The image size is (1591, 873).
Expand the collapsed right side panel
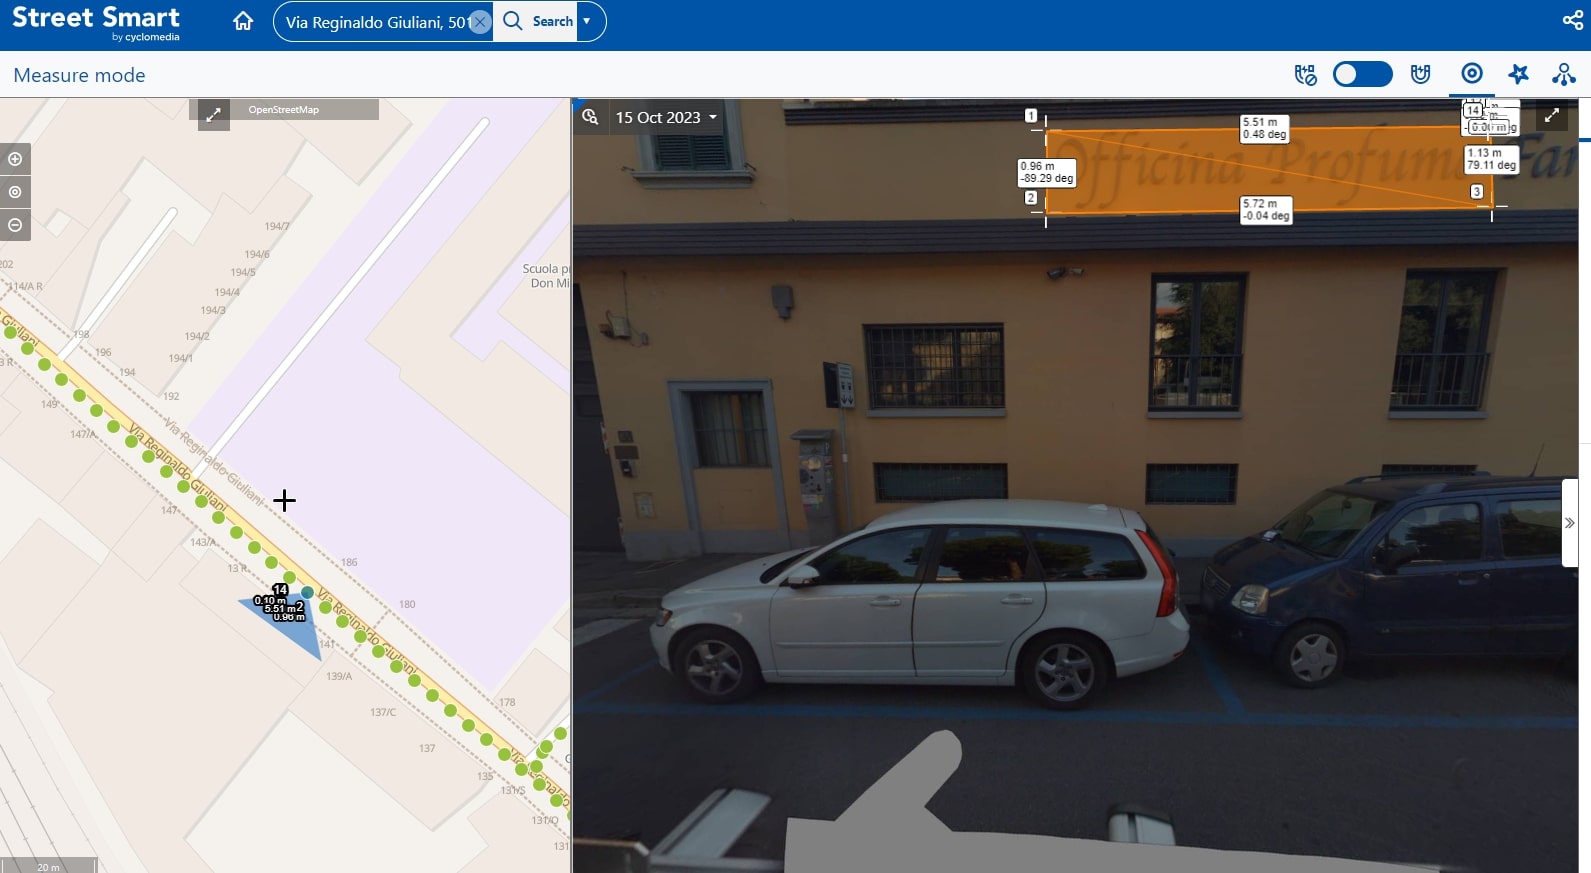coord(1569,523)
